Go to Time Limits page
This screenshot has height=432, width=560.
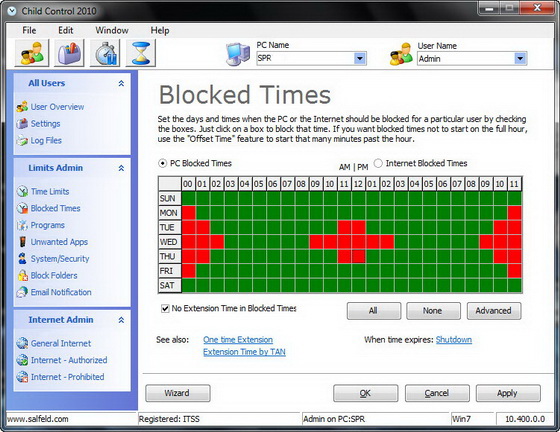pos(50,191)
